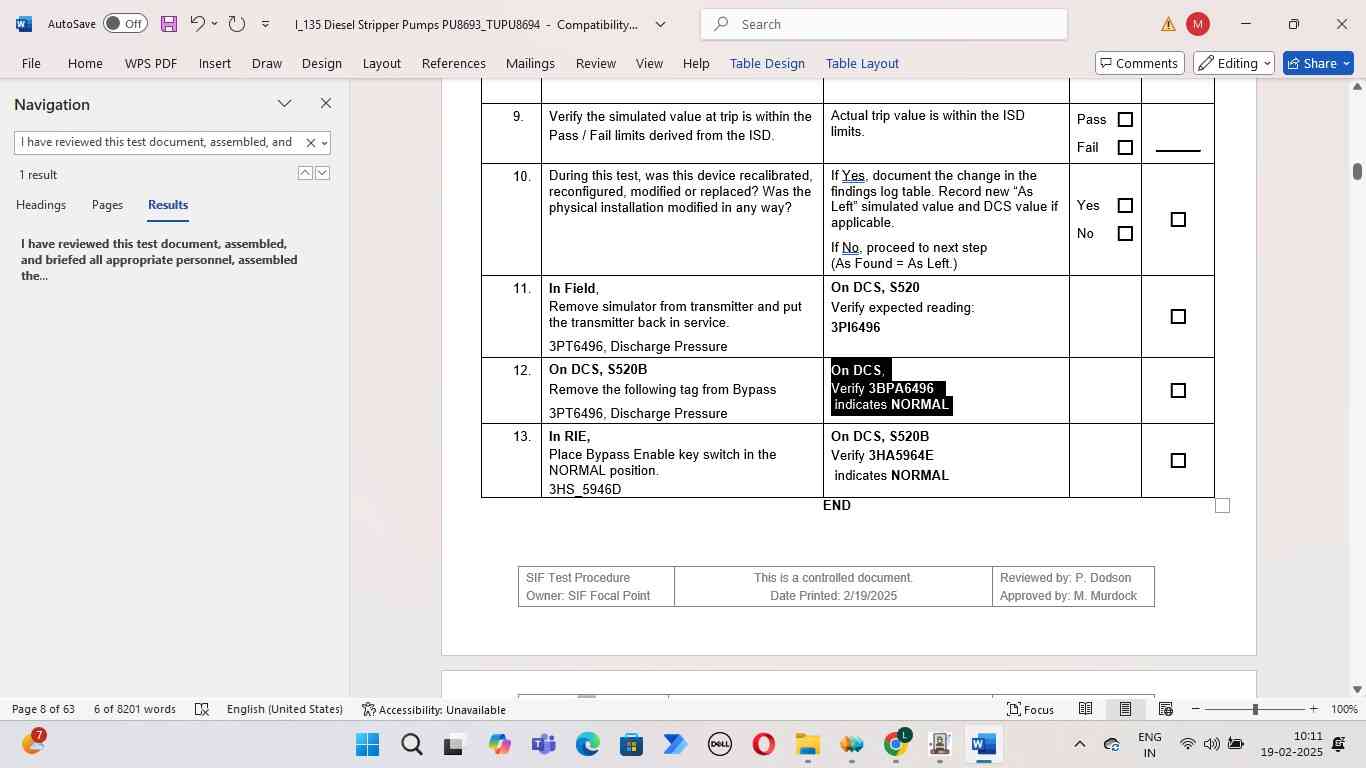Click the warning alert icon
1366x768 pixels.
tap(1168, 24)
